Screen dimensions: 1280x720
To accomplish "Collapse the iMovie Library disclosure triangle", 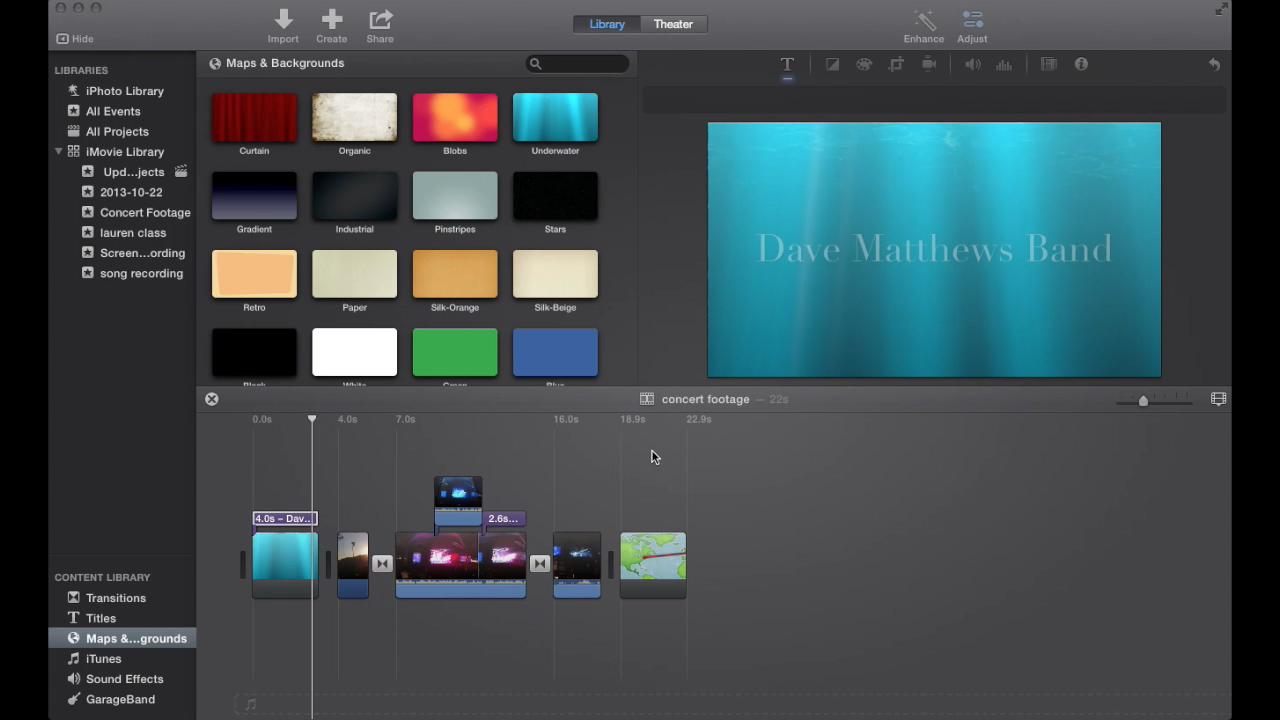I will coord(59,151).
